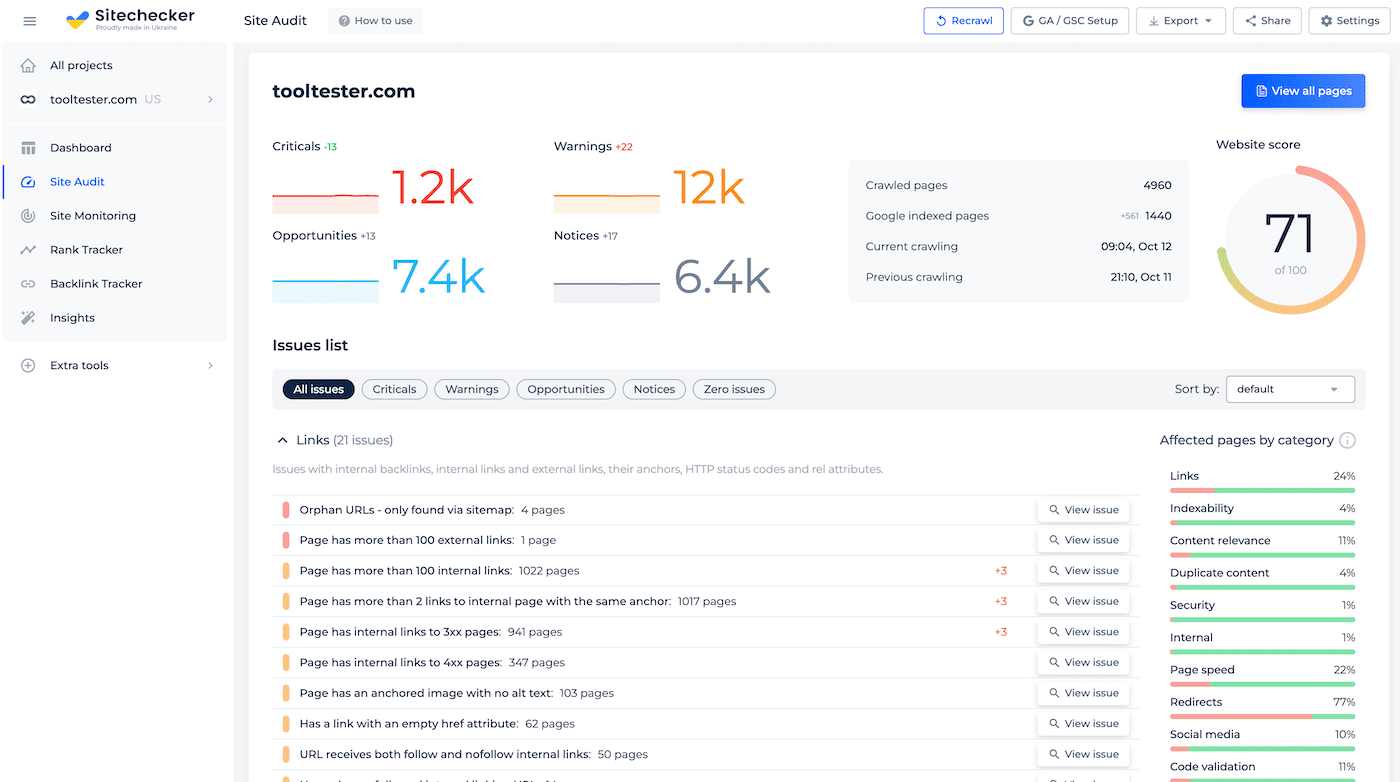
Task: Click the Site Monitoring radar icon
Action: click(28, 216)
